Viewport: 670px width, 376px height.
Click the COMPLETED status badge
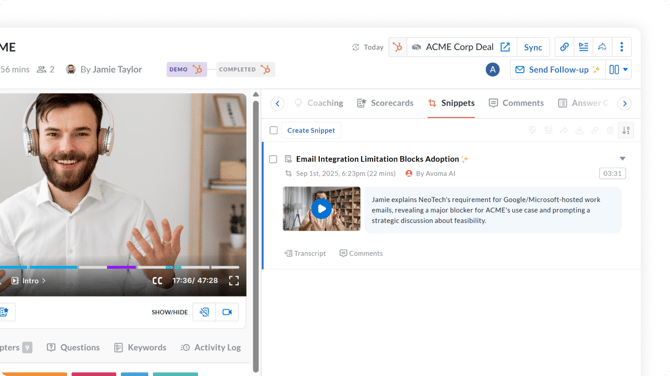pos(245,69)
